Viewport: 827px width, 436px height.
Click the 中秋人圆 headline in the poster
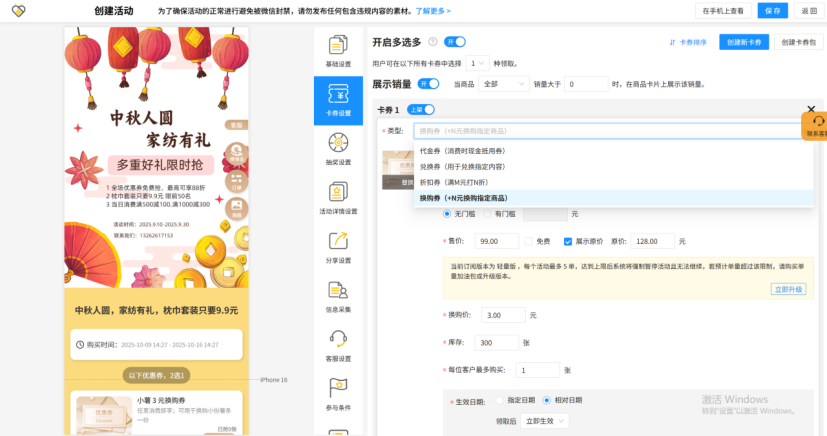(141, 118)
